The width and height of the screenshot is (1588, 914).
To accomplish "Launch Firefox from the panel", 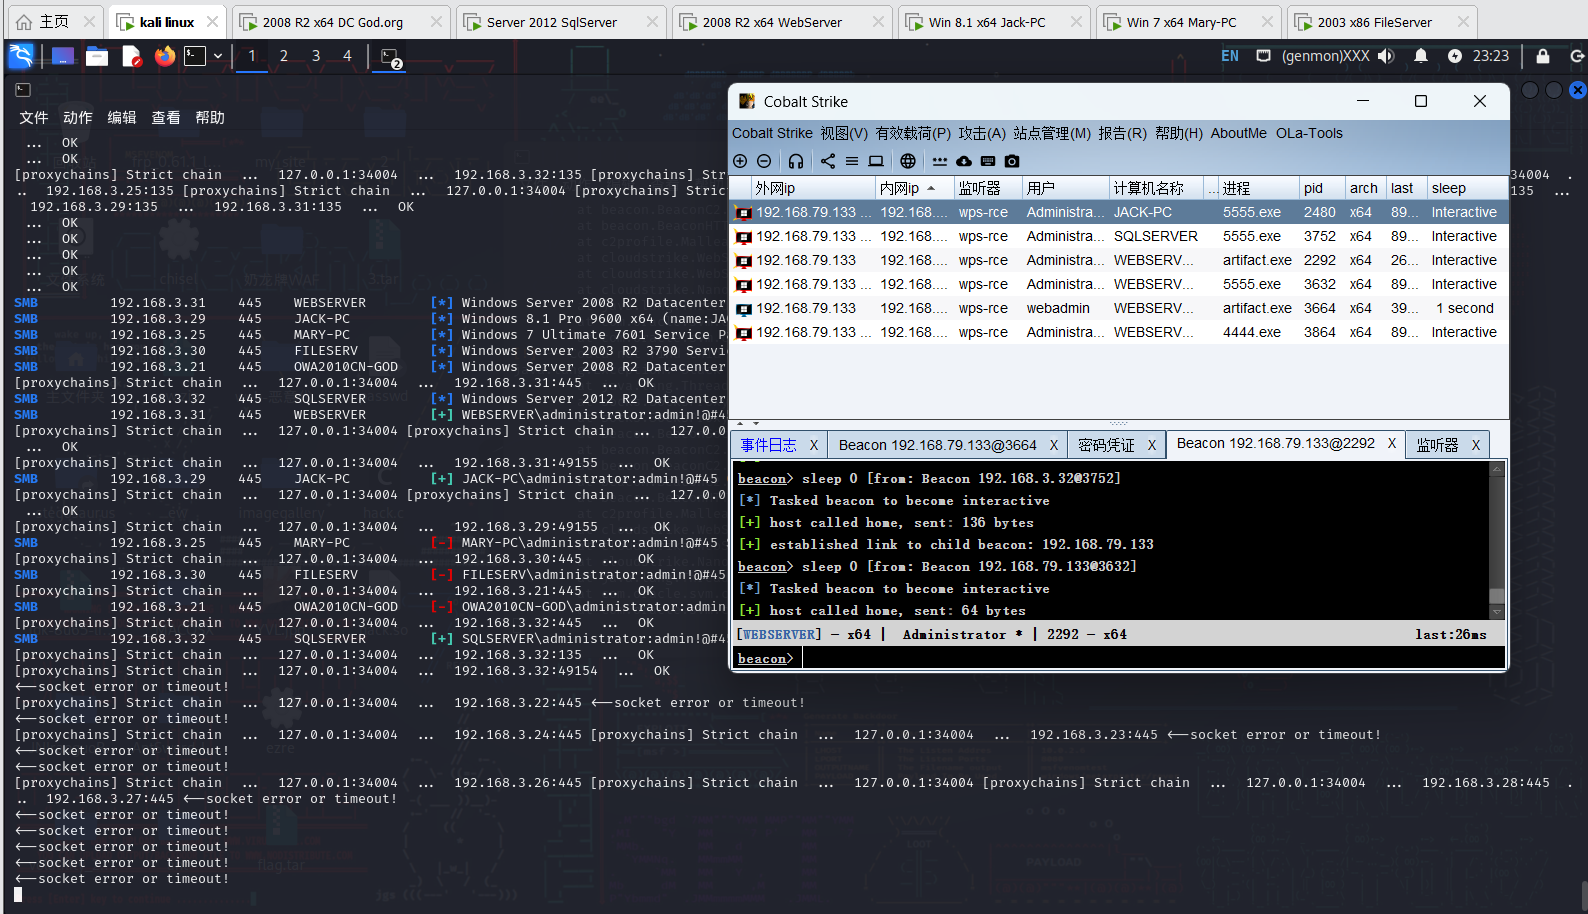I will pos(165,56).
